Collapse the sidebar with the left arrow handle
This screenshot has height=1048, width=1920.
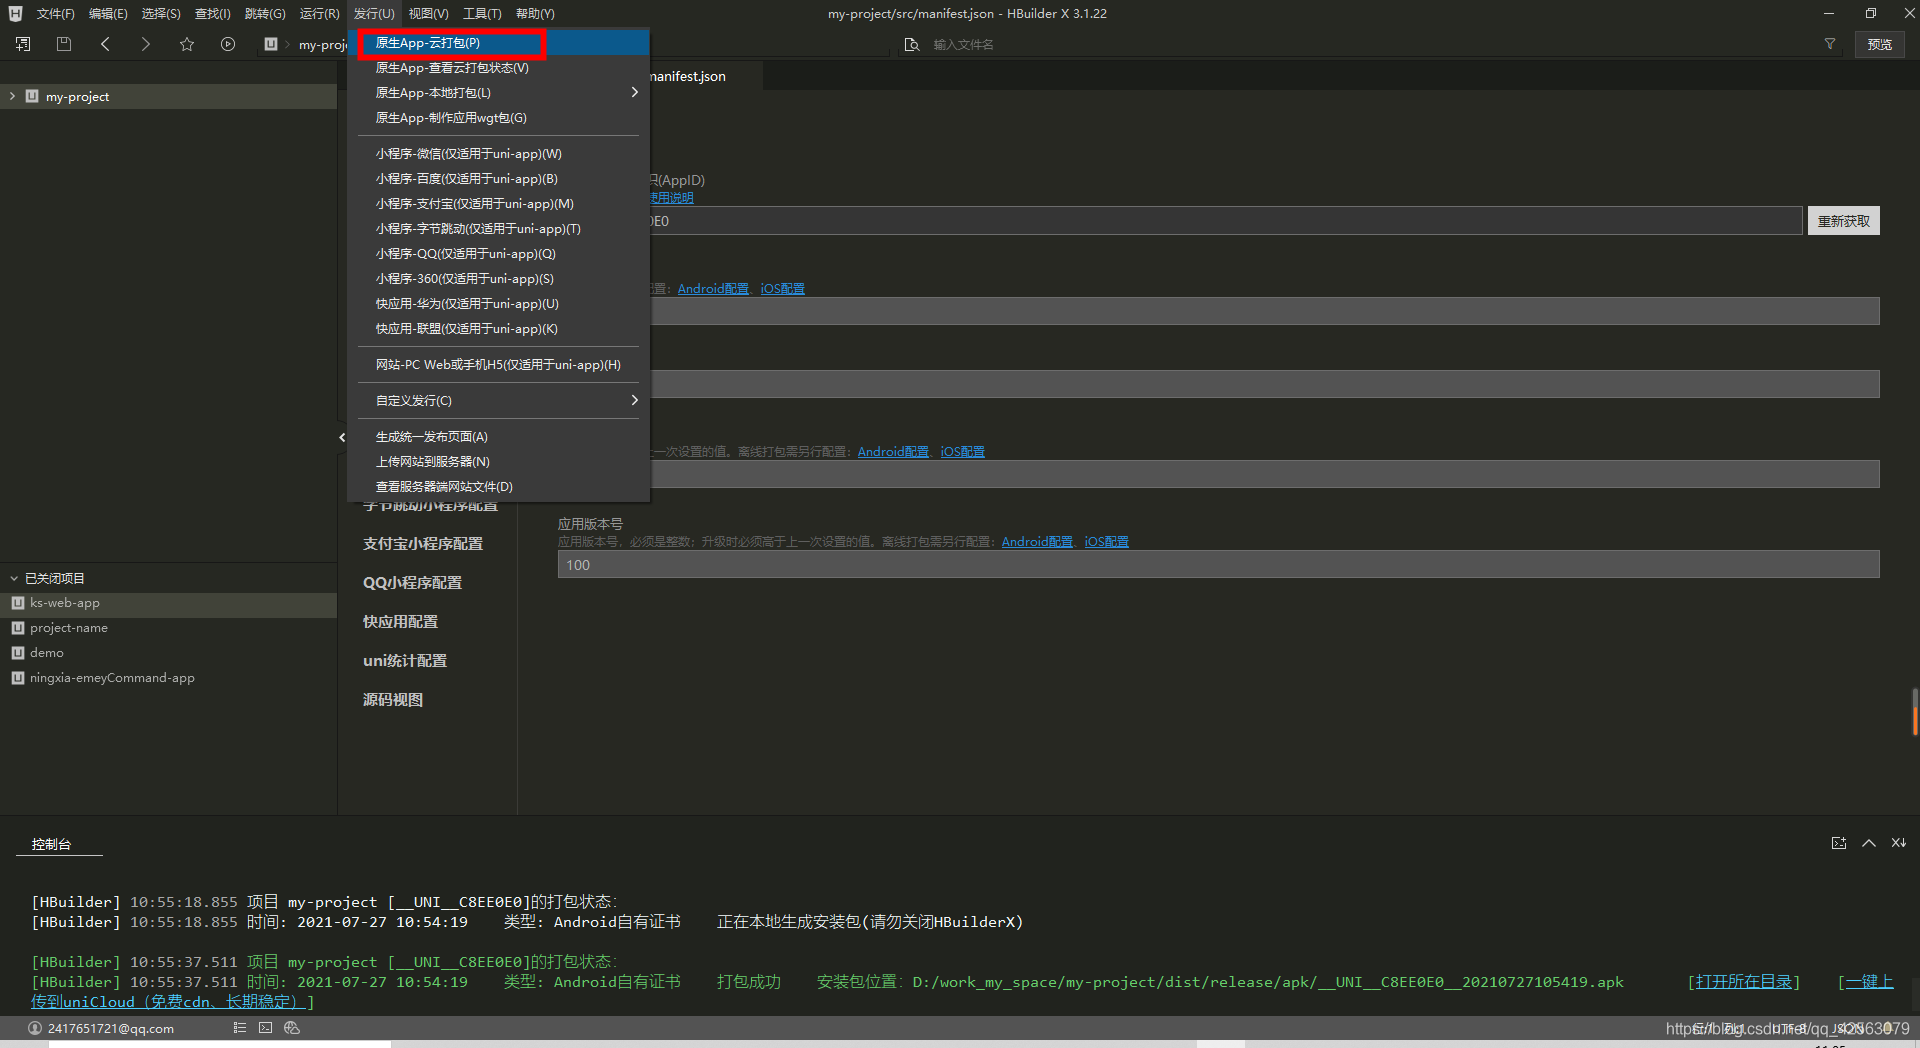coord(342,437)
